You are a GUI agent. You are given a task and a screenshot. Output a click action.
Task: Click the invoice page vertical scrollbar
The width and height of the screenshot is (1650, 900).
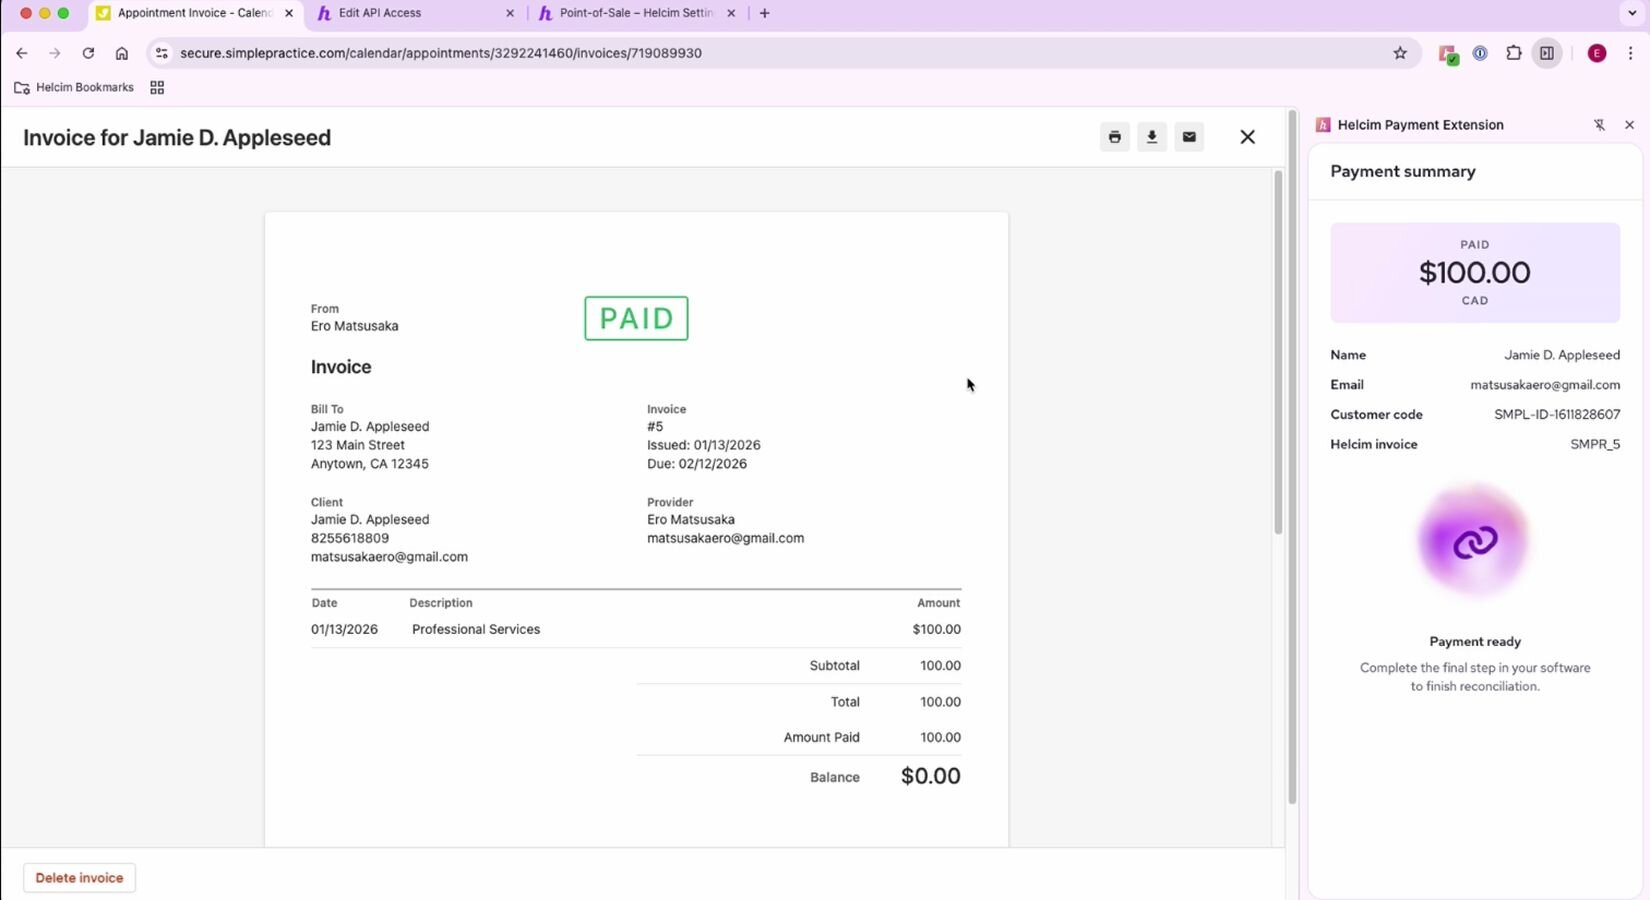pyautogui.click(x=1278, y=352)
